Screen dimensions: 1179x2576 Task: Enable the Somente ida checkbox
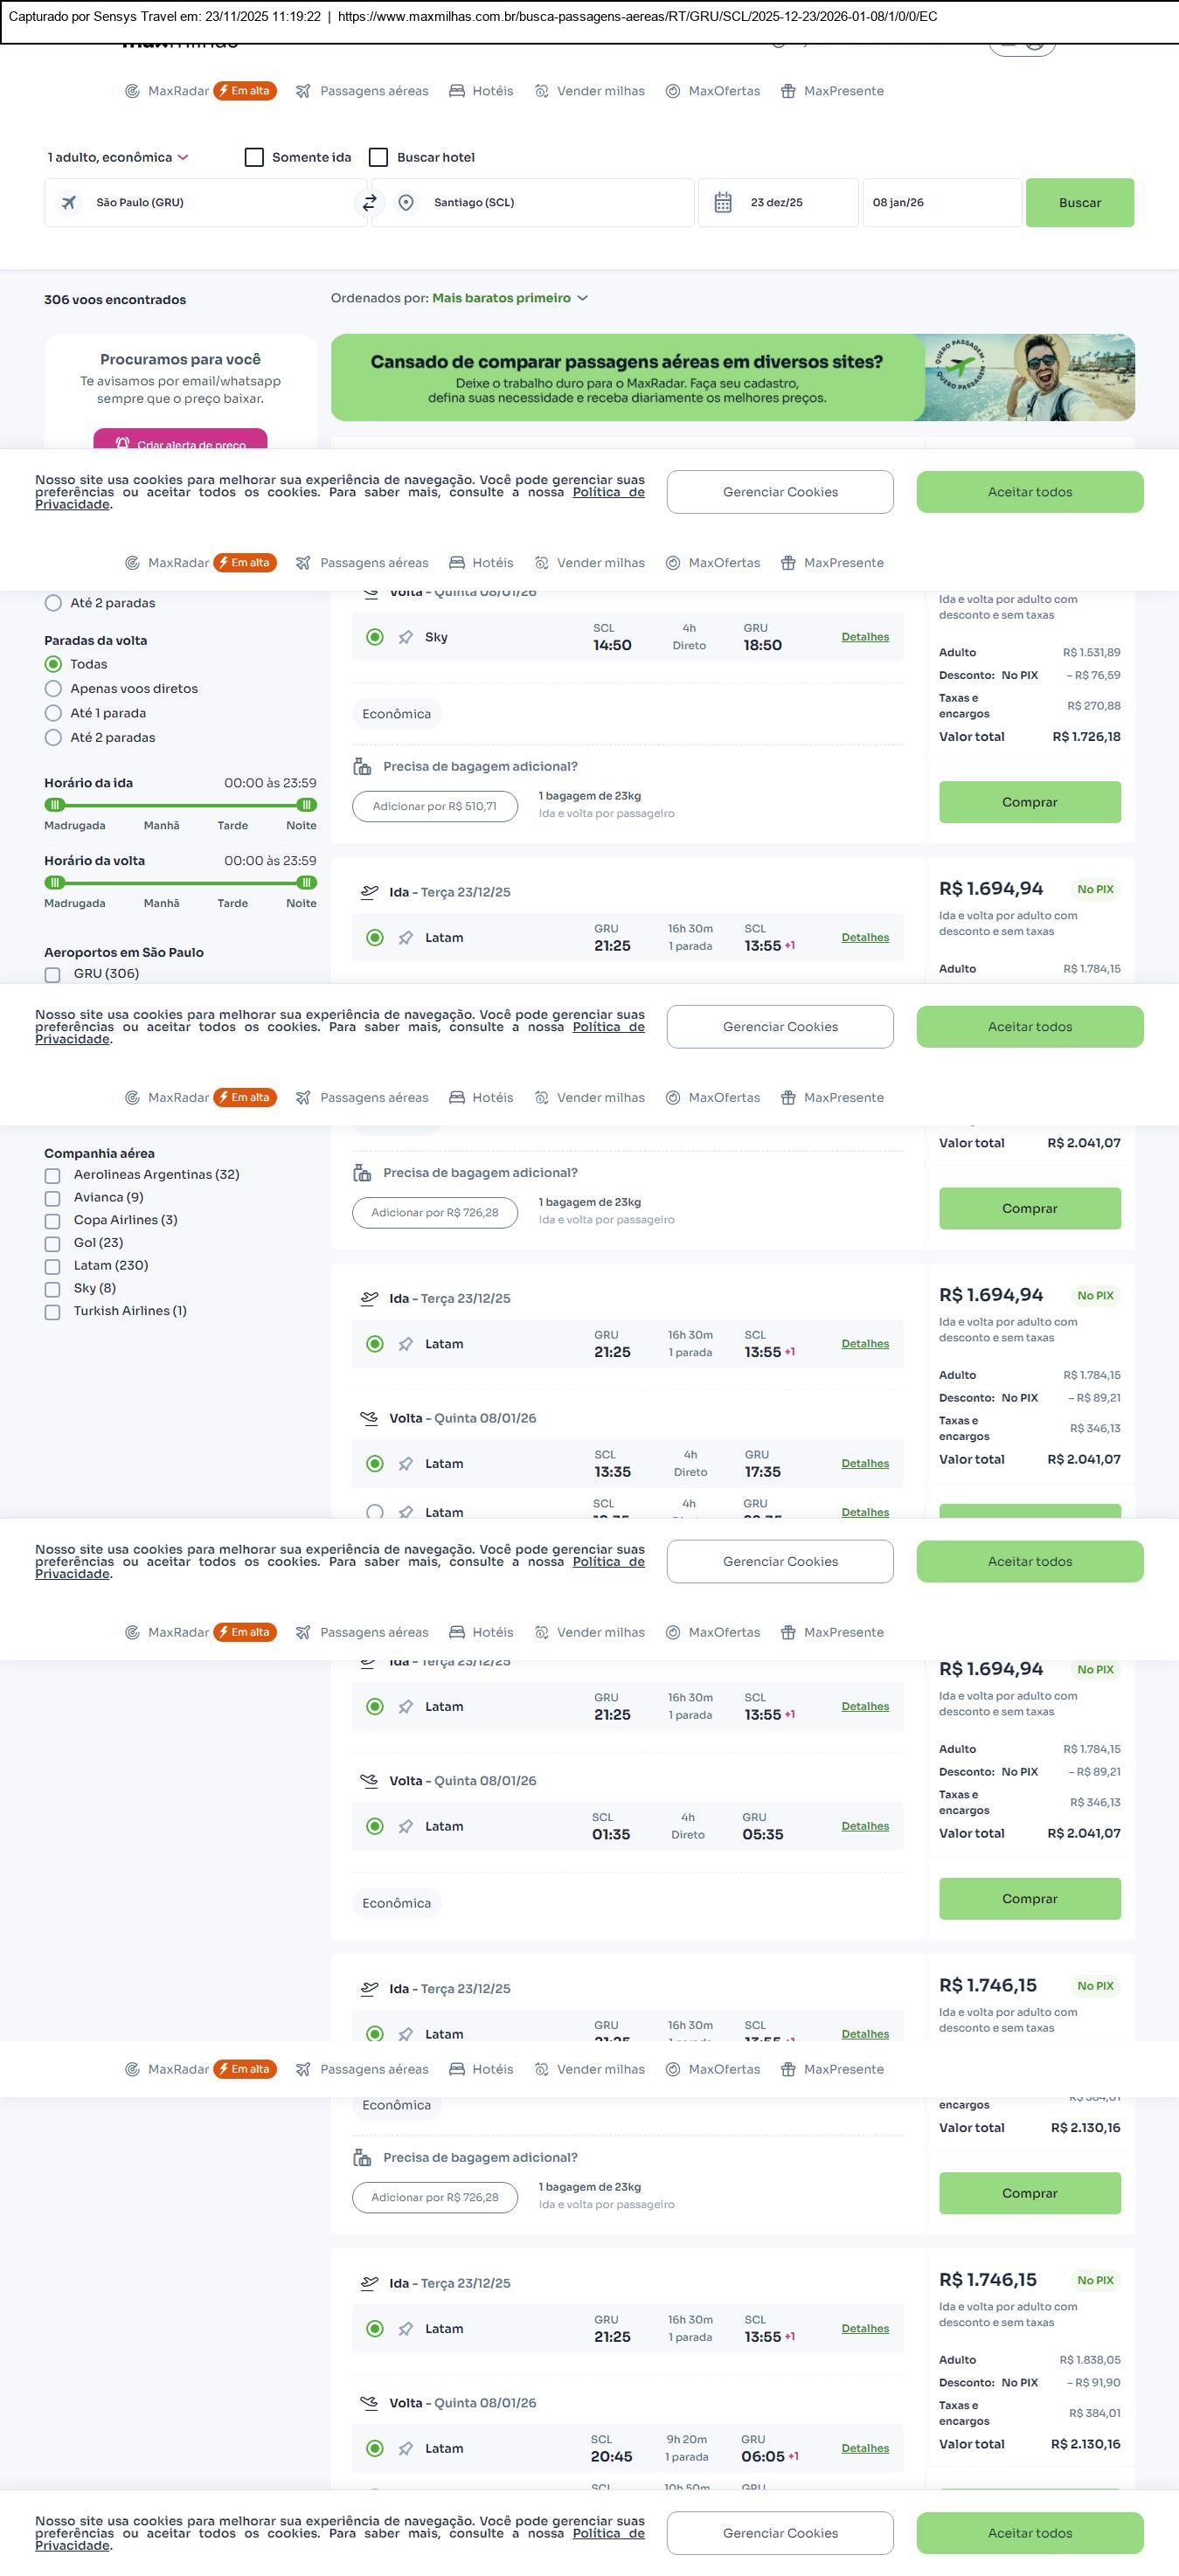coord(255,158)
